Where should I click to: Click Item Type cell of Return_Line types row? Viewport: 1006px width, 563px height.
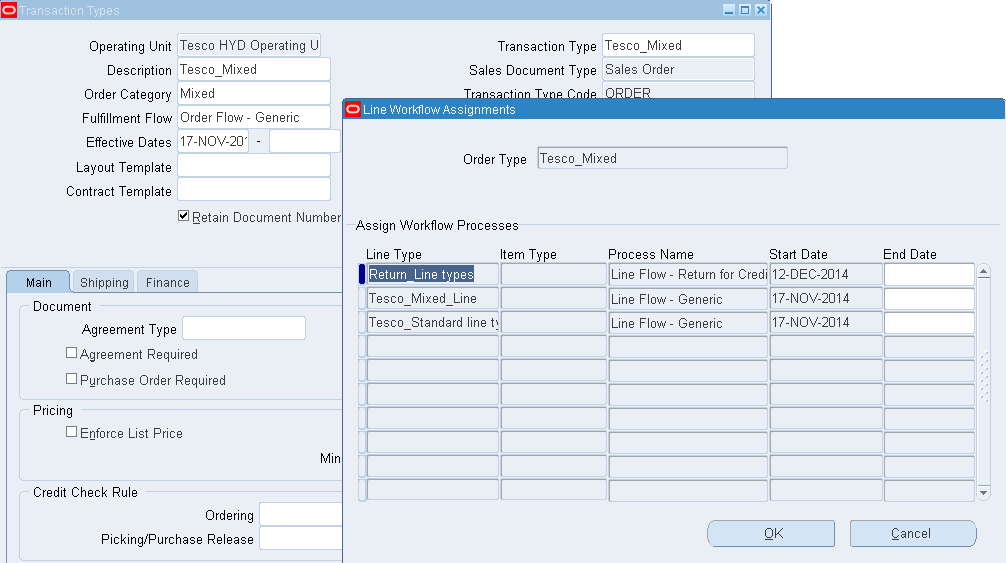[x=554, y=274]
